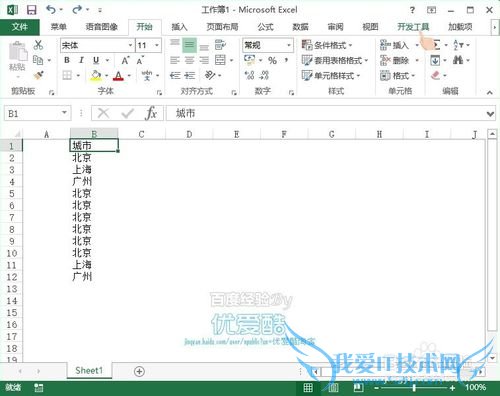The height and width of the screenshot is (396, 500).
Task: Open Cell Styles menu
Action: click(x=331, y=76)
